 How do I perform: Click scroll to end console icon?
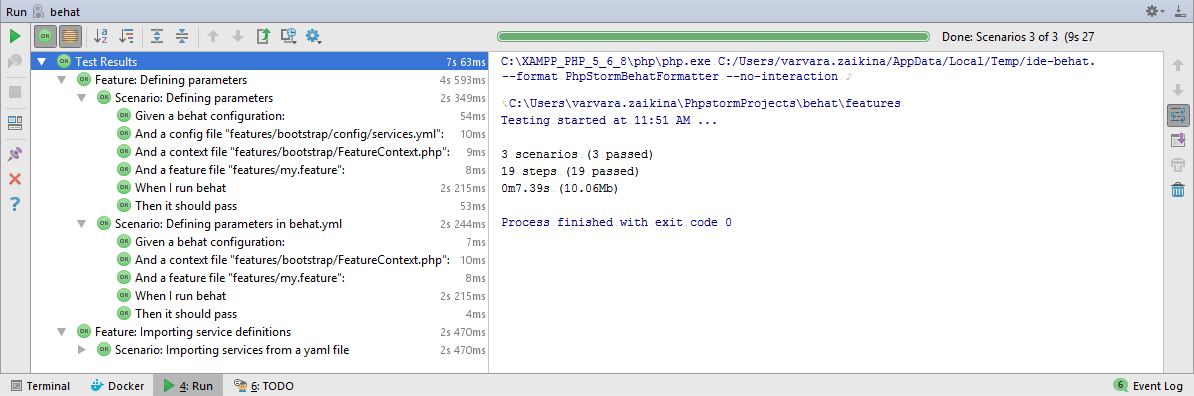click(1178, 140)
